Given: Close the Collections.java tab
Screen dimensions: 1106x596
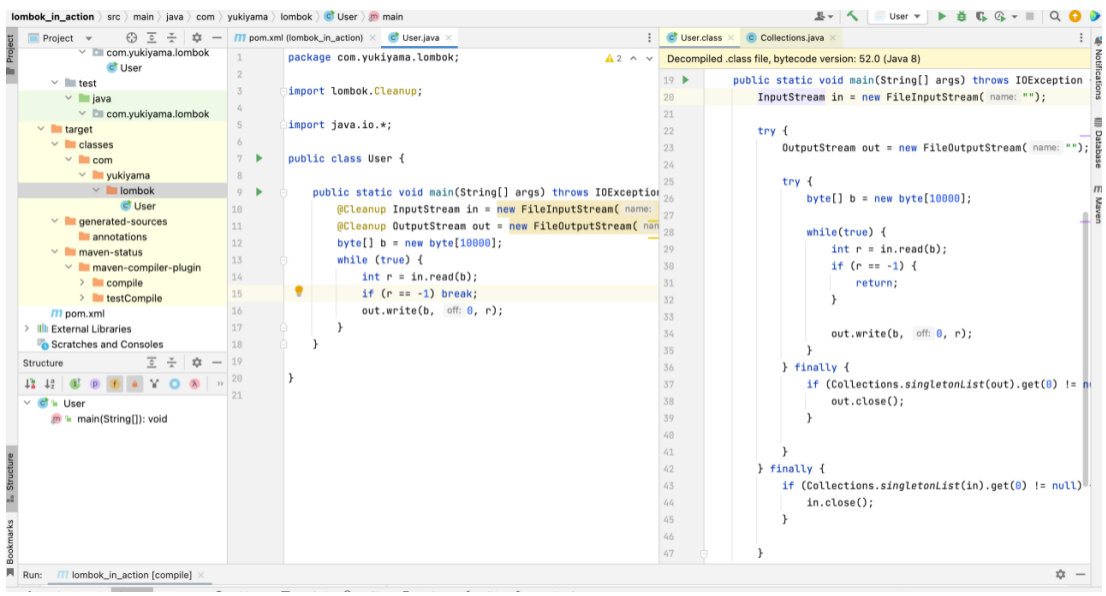Looking at the screenshot, I should [833, 37].
